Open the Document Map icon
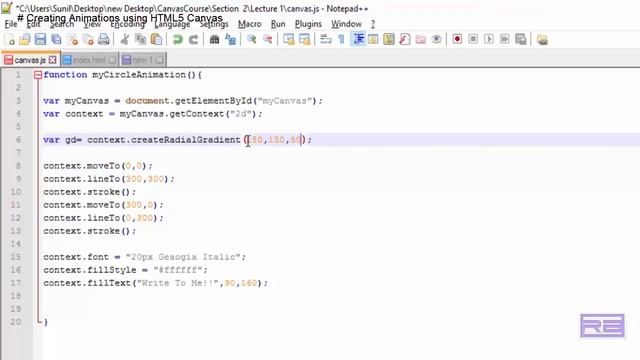This screenshot has height=360, width=640. tap(389, 39)
